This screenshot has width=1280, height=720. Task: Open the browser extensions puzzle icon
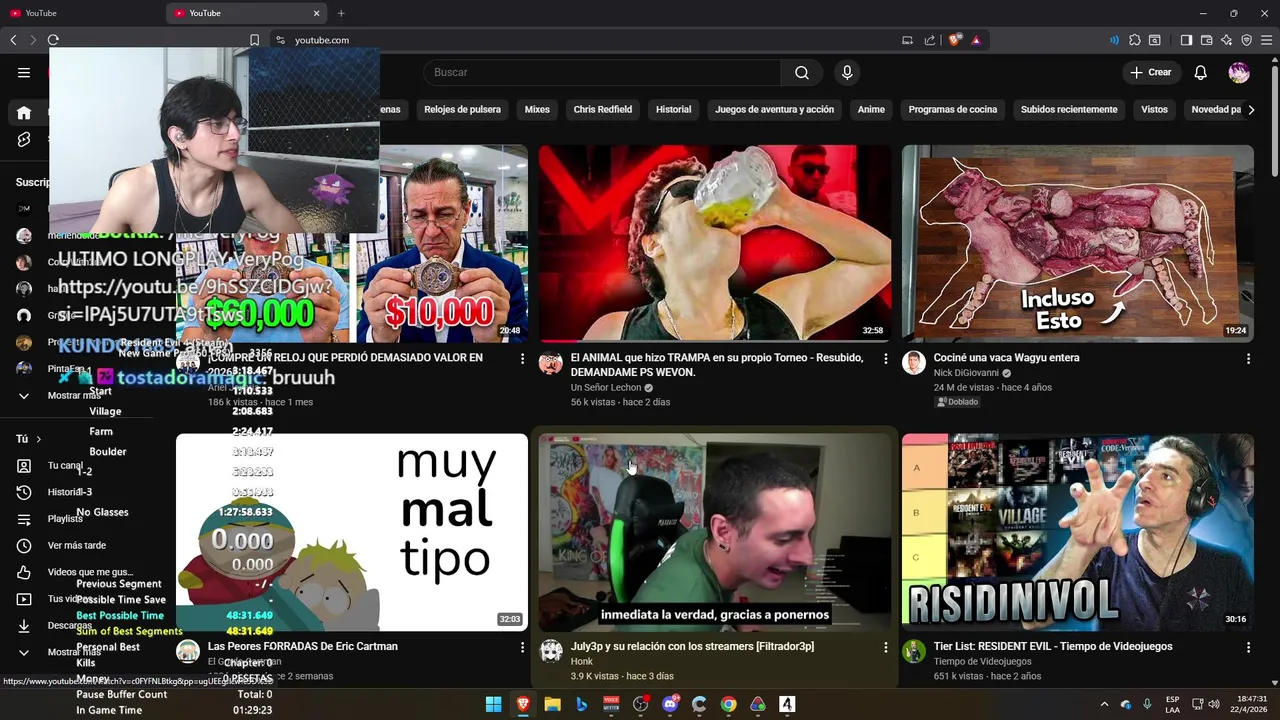click(x=1135, y=40)
